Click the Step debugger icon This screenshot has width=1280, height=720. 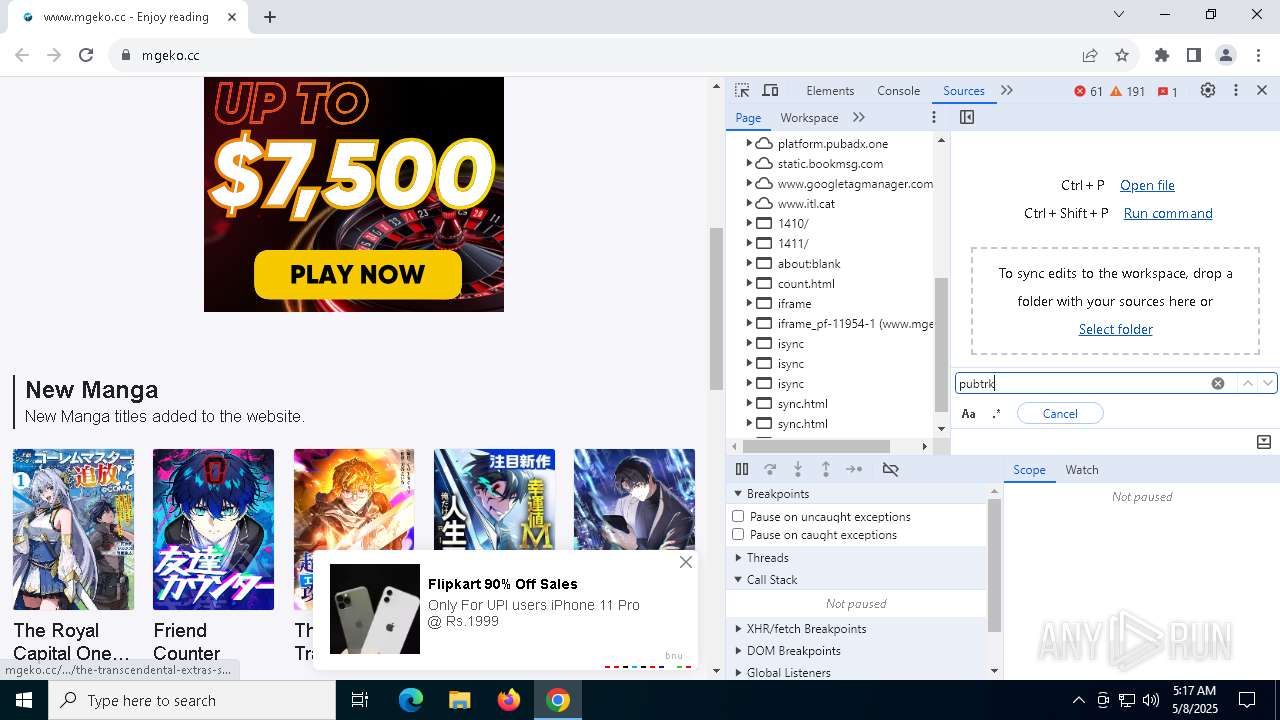click(x=854, y=469)
